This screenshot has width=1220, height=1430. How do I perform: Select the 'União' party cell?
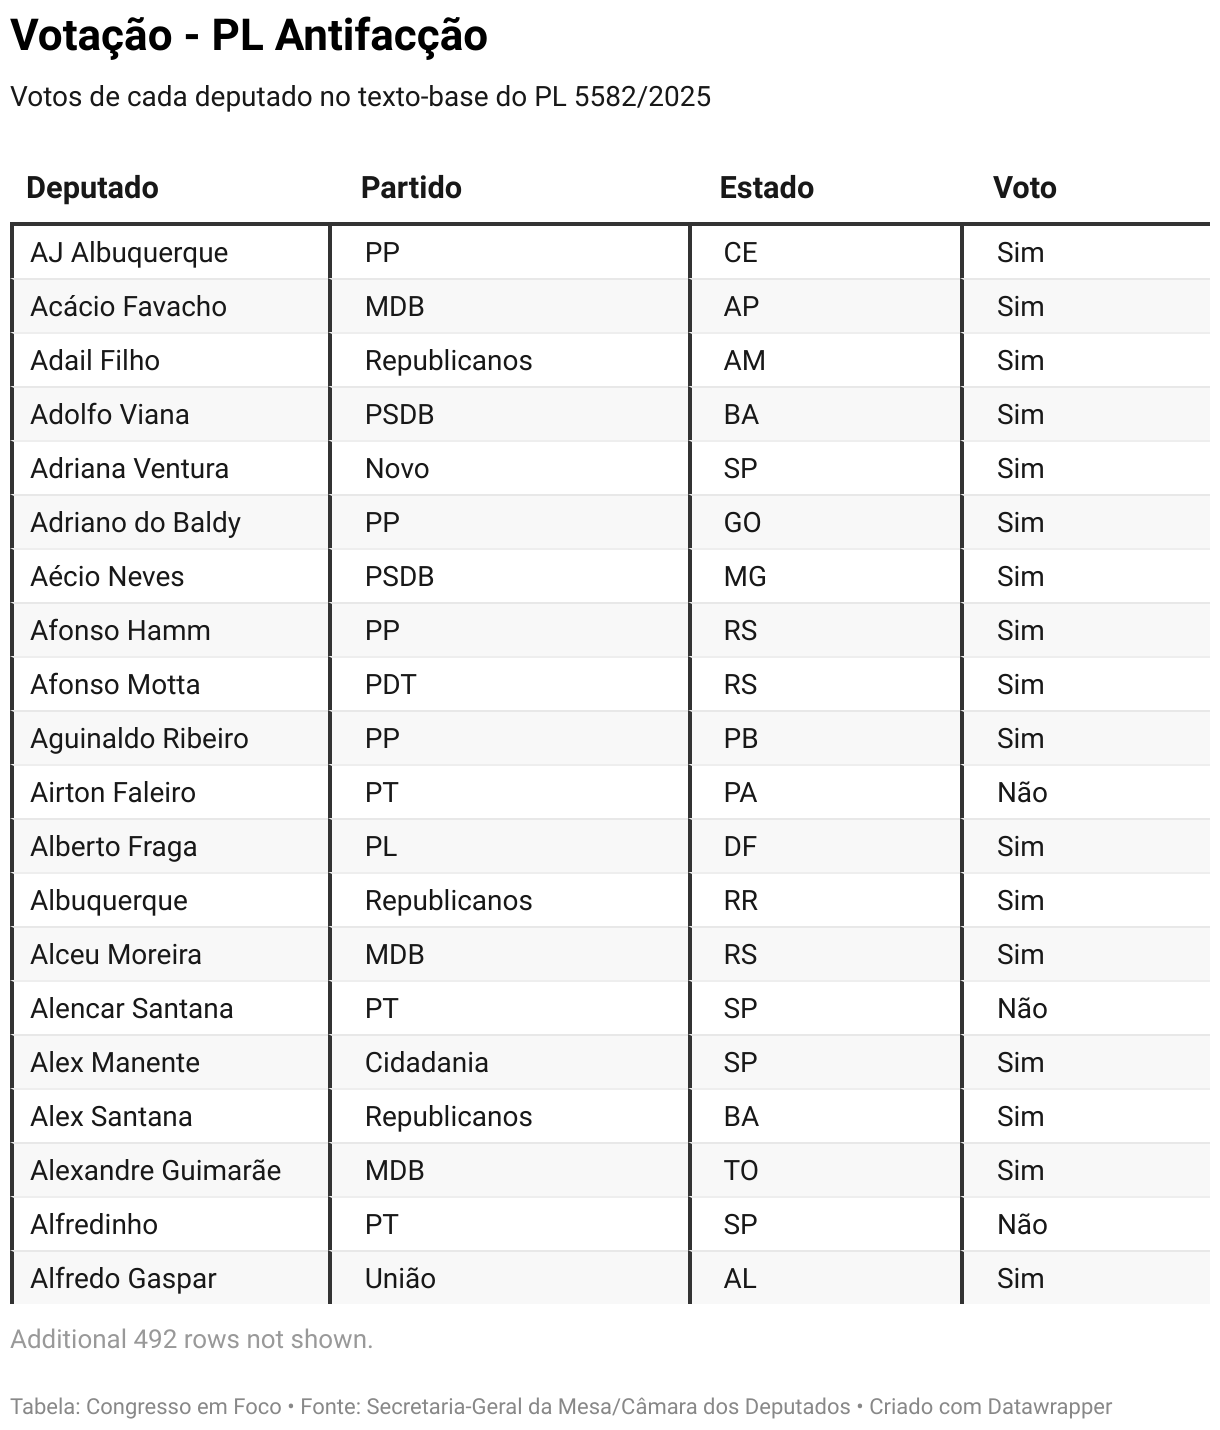[400, 1279]
